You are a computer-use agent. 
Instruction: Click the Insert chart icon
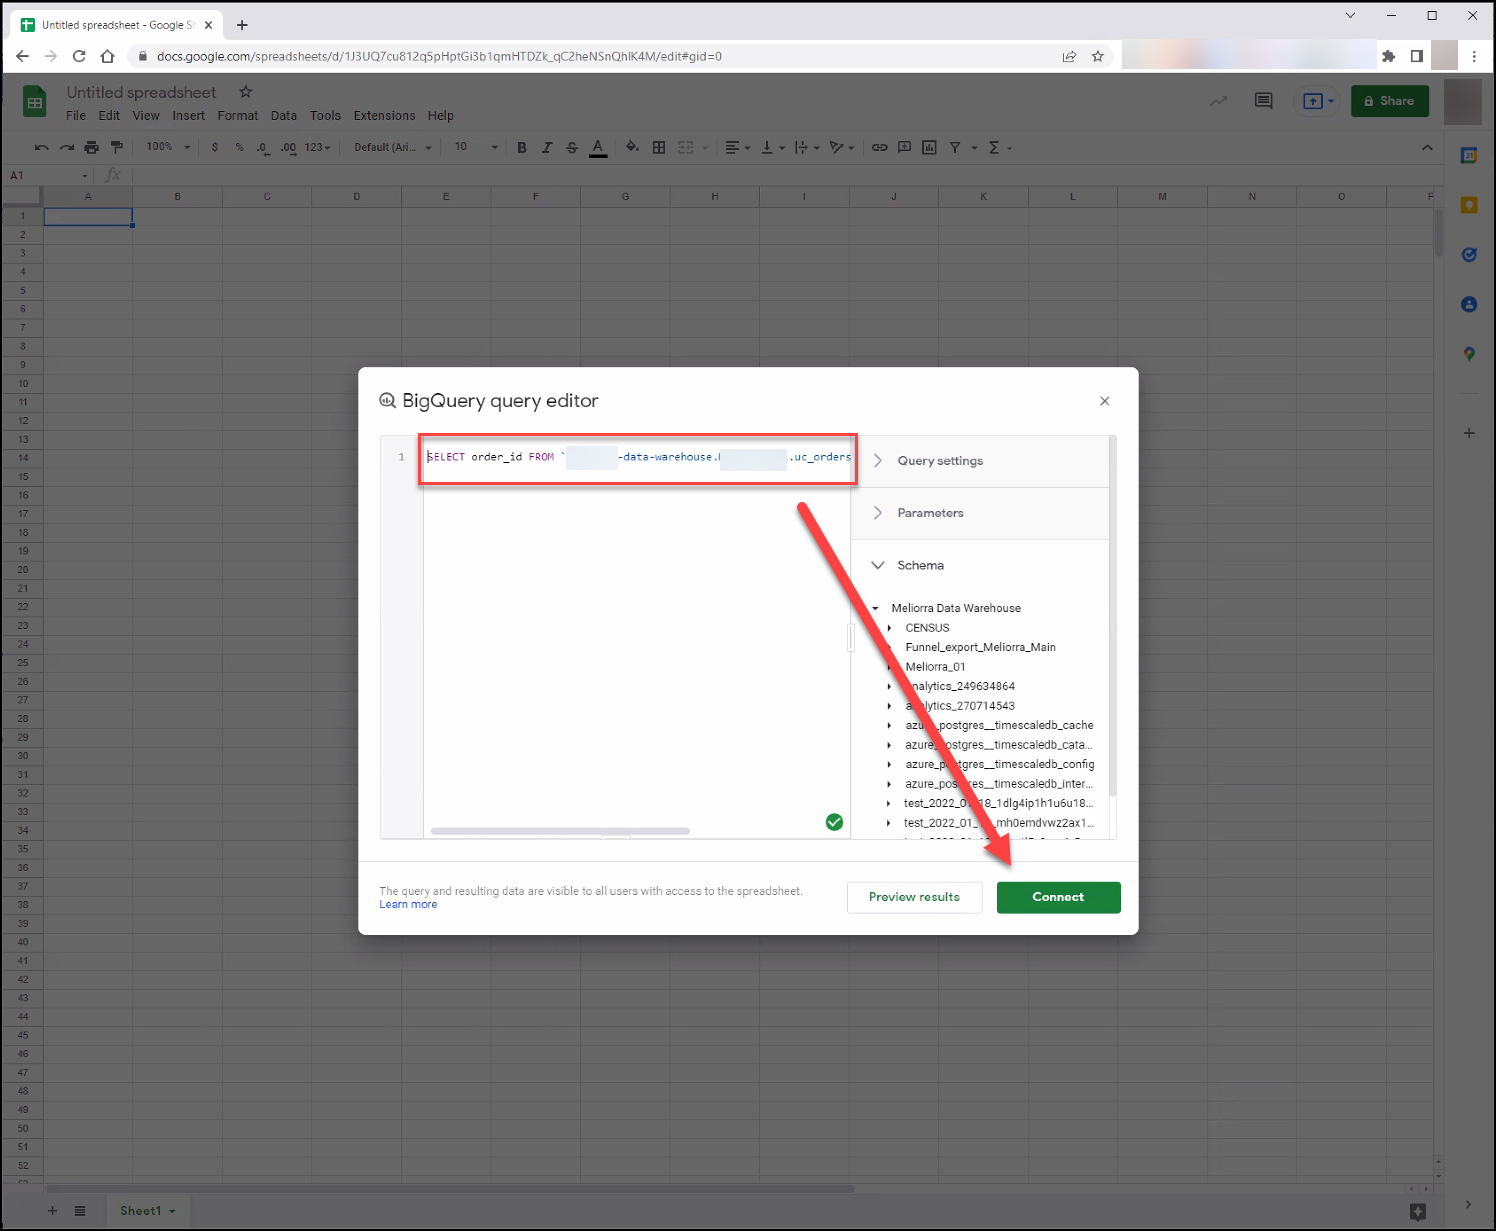pyautogui.click(x=929, y=147)
